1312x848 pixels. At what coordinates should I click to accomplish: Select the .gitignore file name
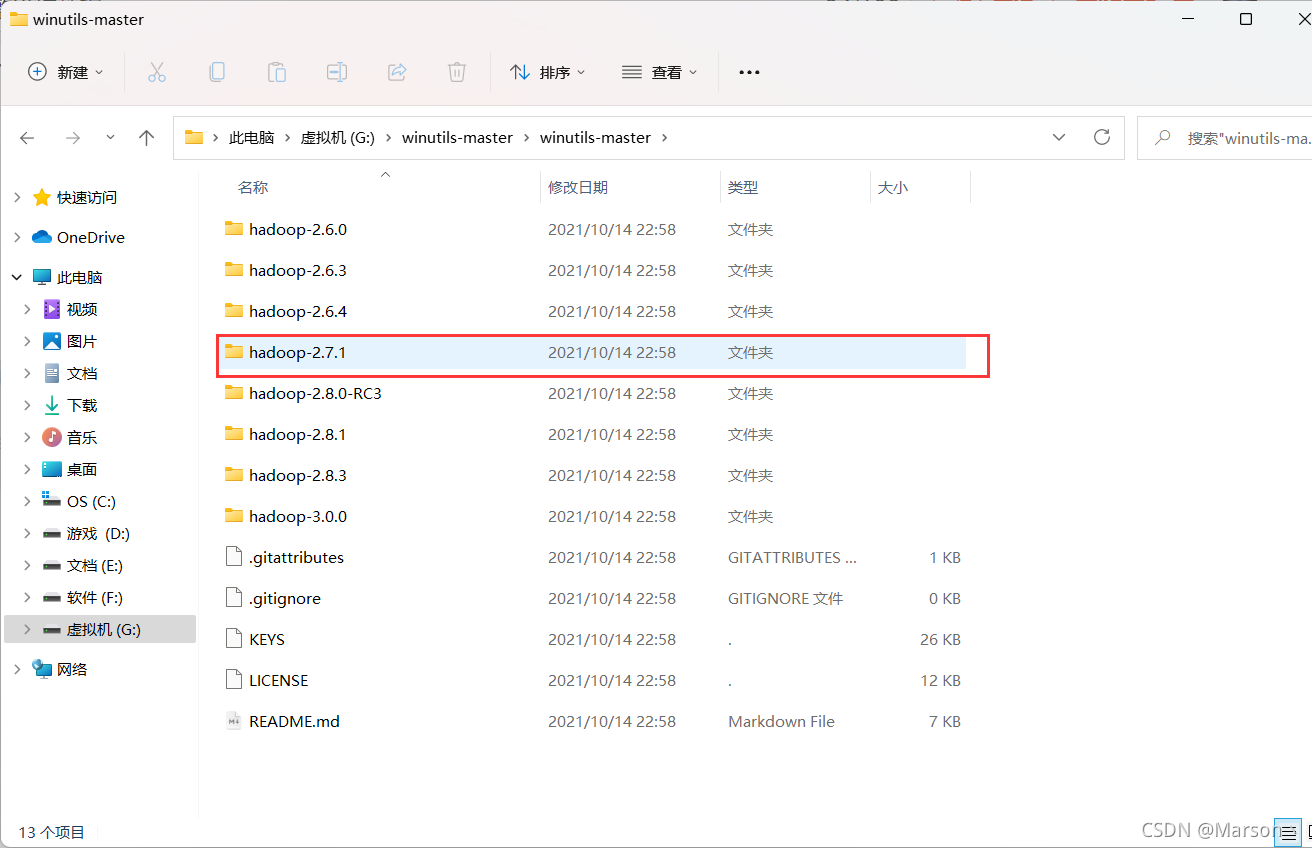point(285,598)
